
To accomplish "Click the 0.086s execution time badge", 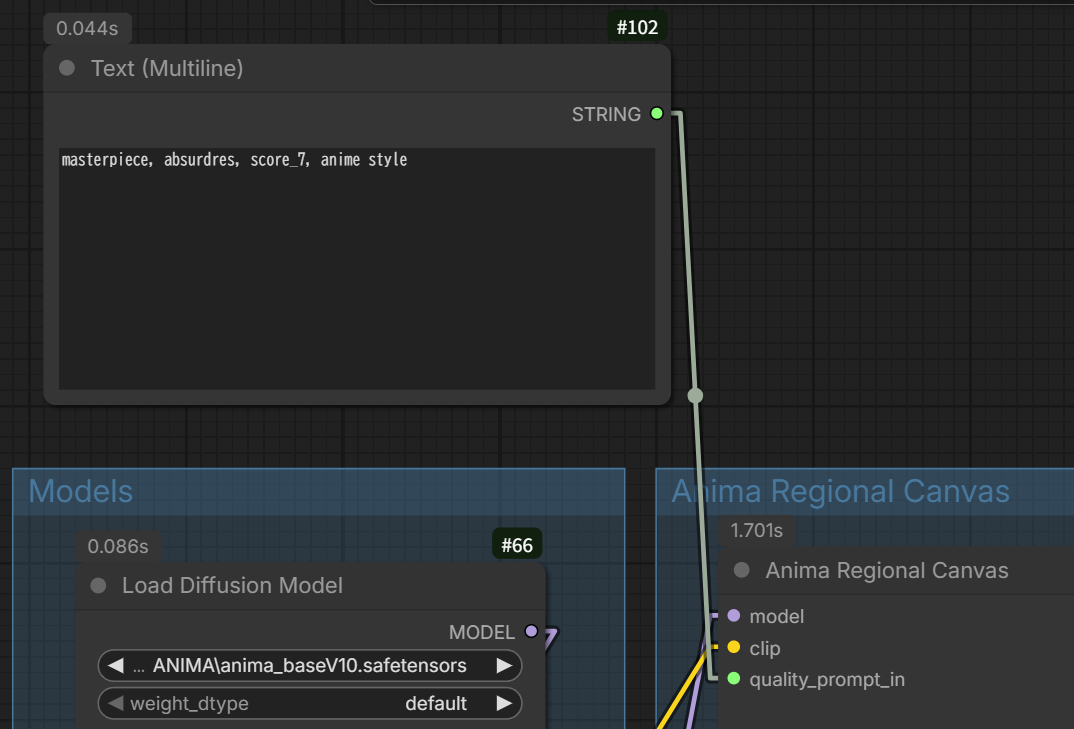I will point(118,546).
